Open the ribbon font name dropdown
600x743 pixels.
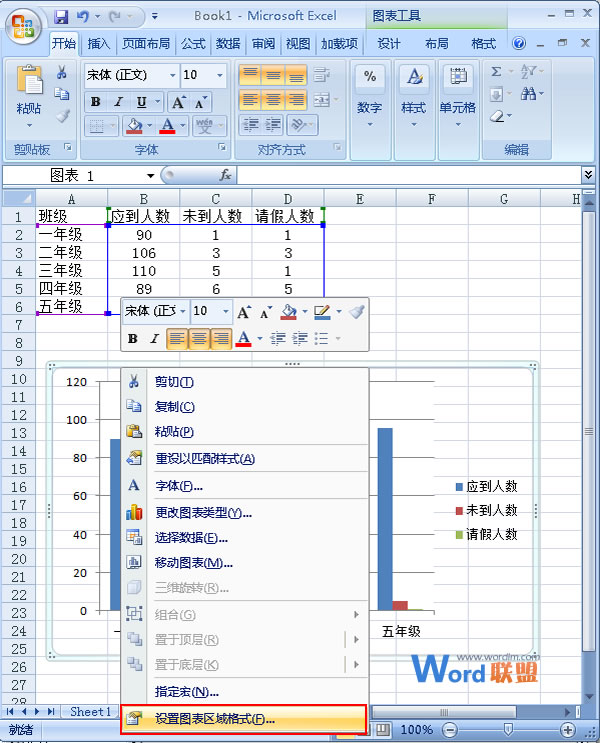(x=173, y=75)
